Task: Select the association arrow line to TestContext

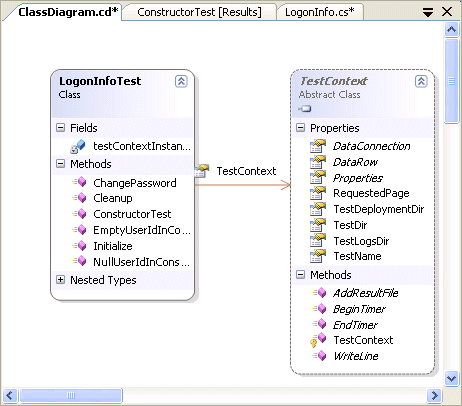Action: coord(242,185)
